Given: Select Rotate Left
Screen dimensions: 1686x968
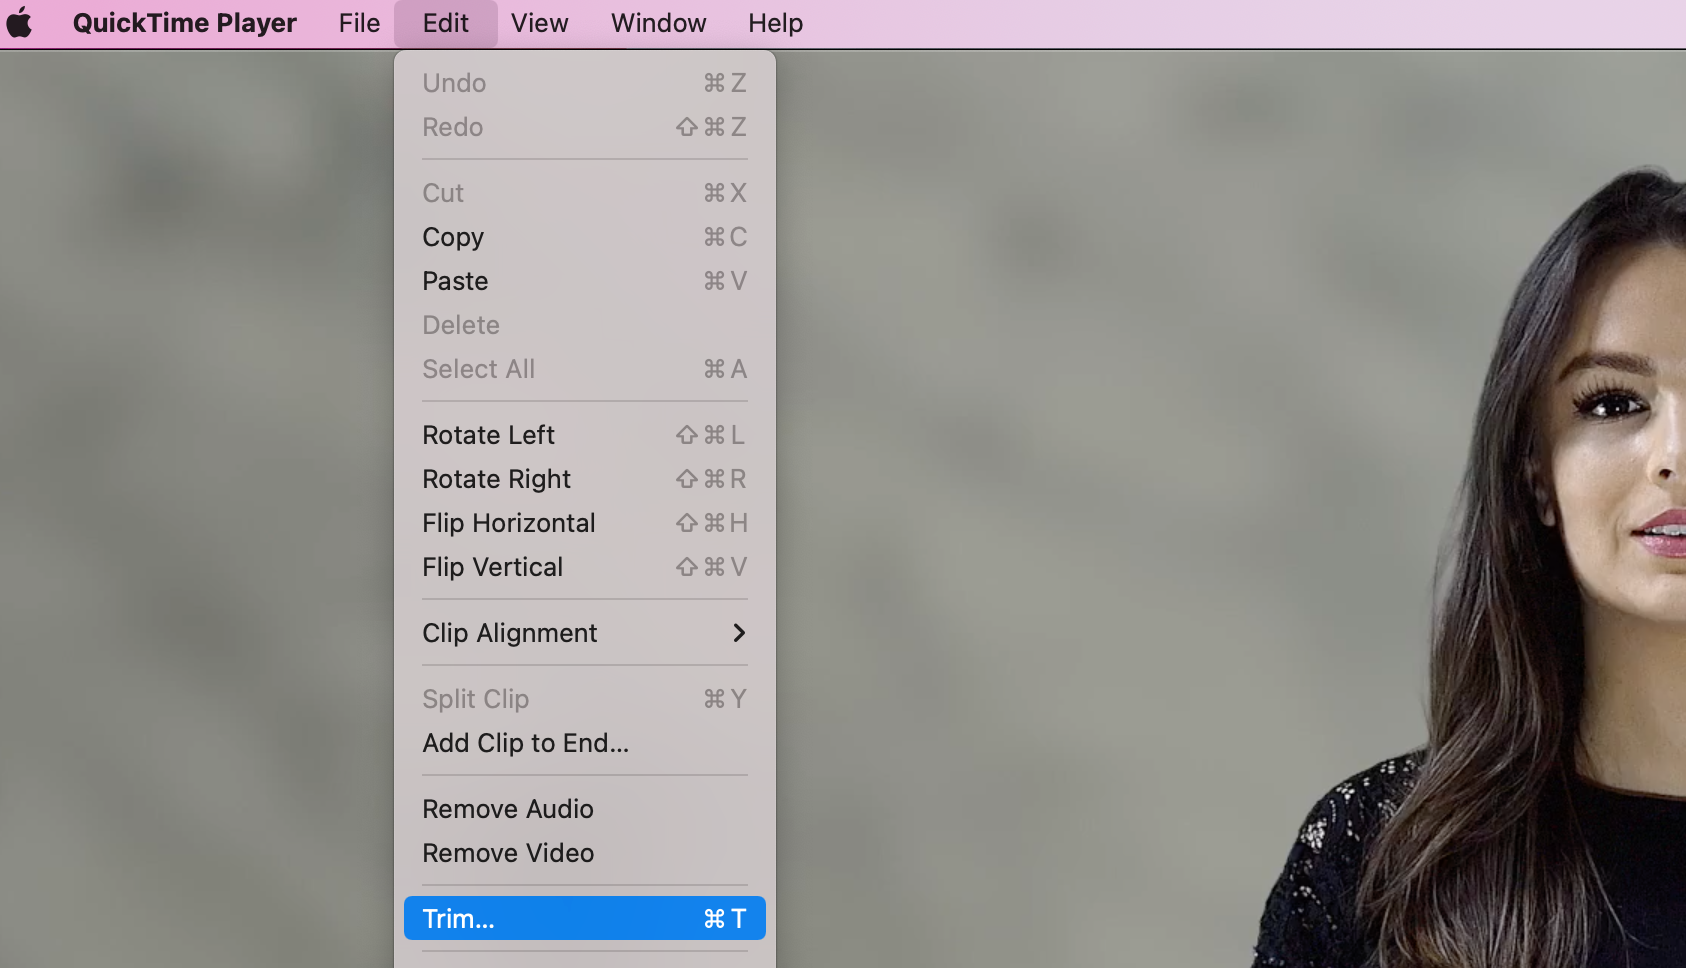Looking at the screenshot, I should click(585, 435).
